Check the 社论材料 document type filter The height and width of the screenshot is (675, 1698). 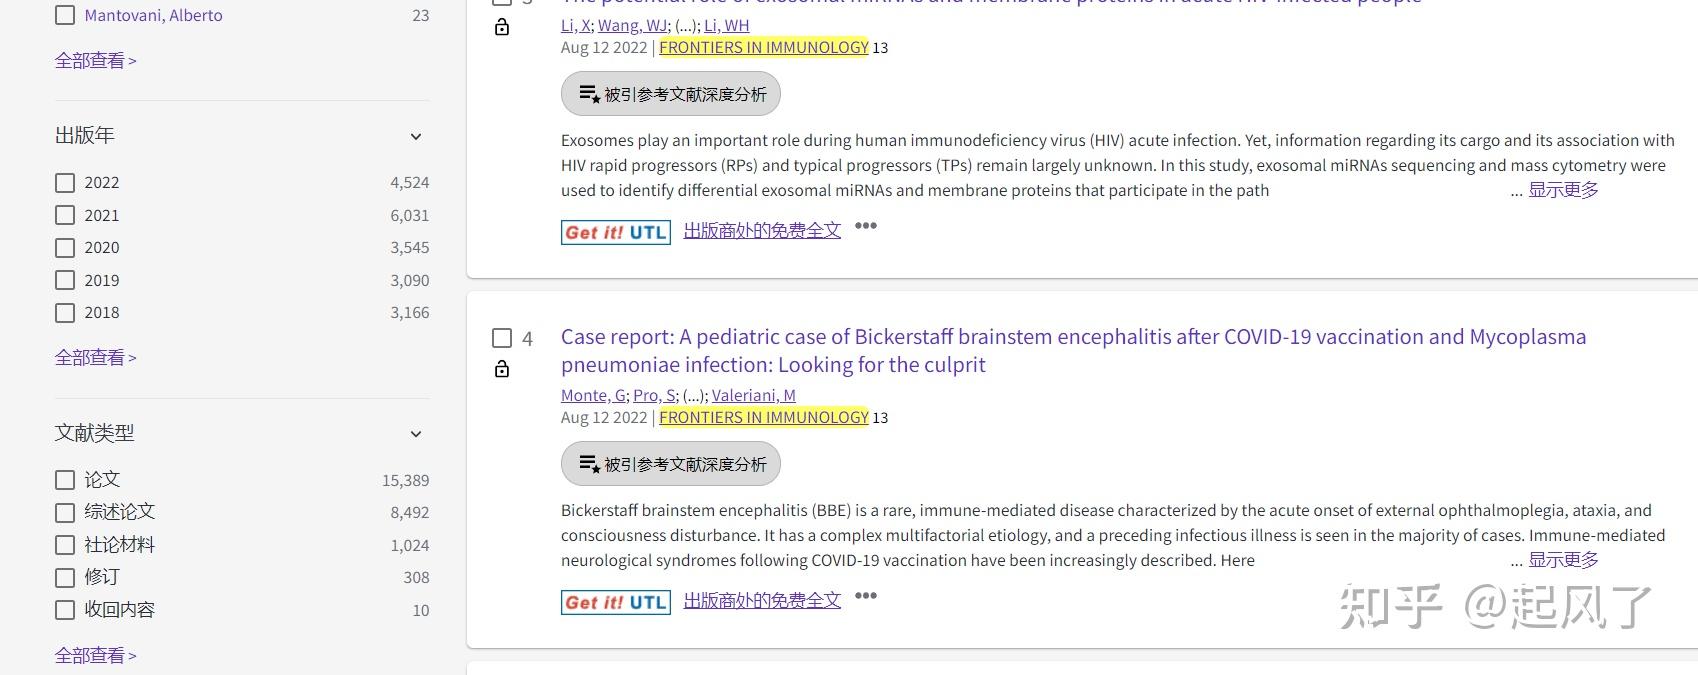(x=65, y=545)
